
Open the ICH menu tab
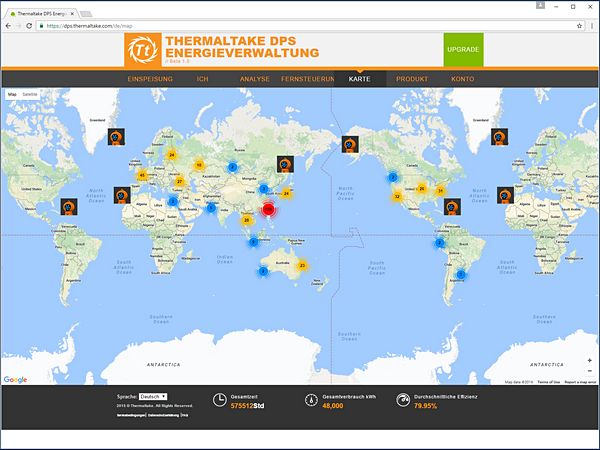(202, 79)
